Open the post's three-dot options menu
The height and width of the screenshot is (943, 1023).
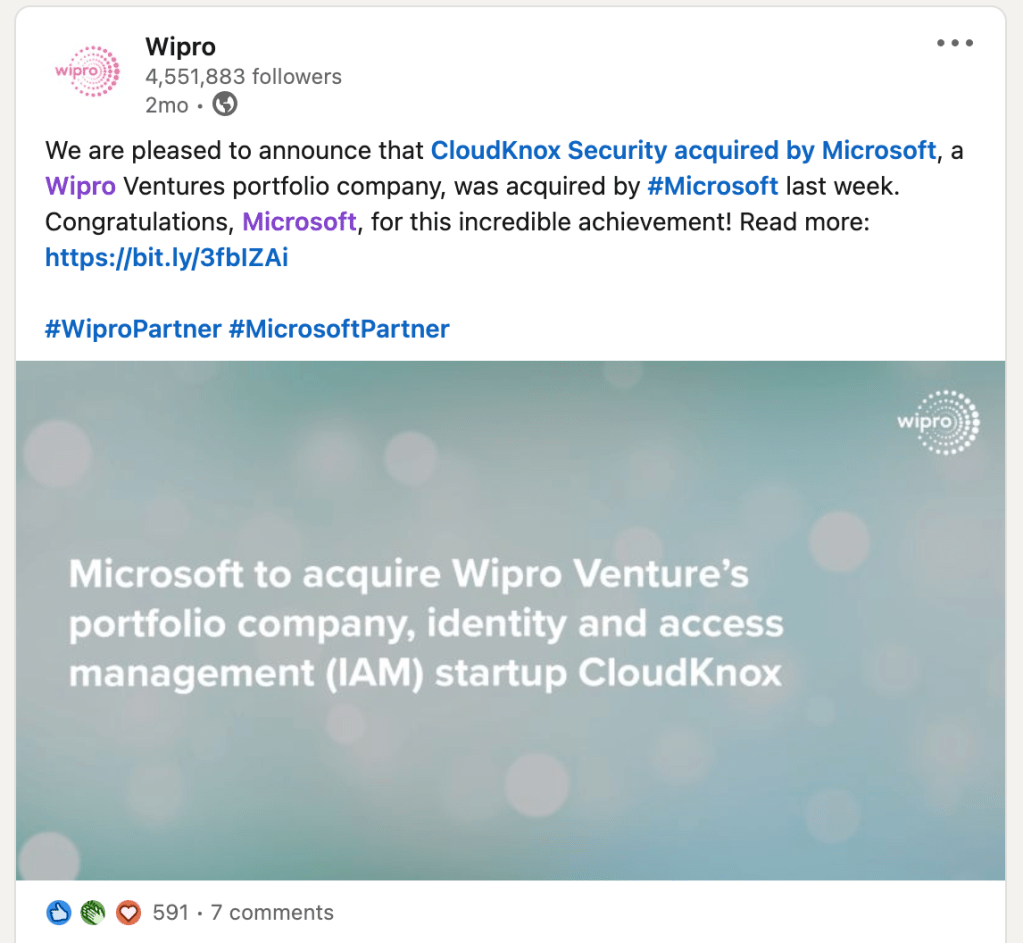[x=954, y=44]
